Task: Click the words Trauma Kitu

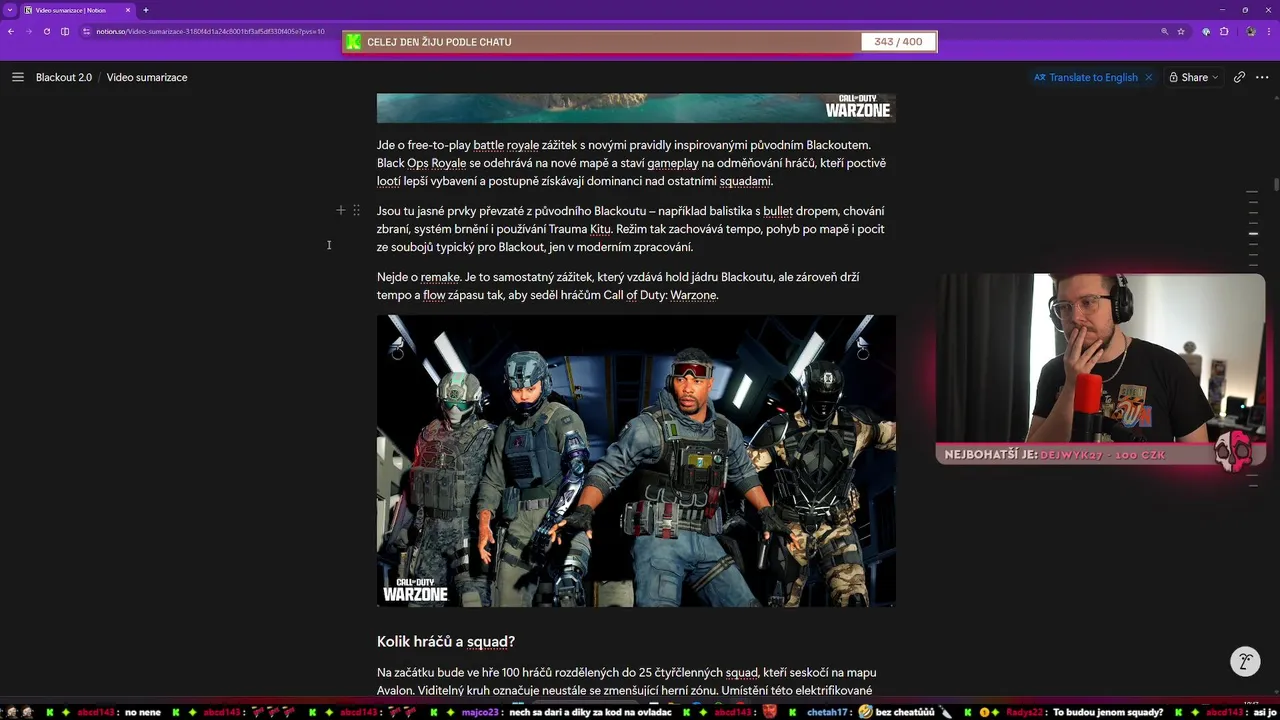Action: point(581,229)
